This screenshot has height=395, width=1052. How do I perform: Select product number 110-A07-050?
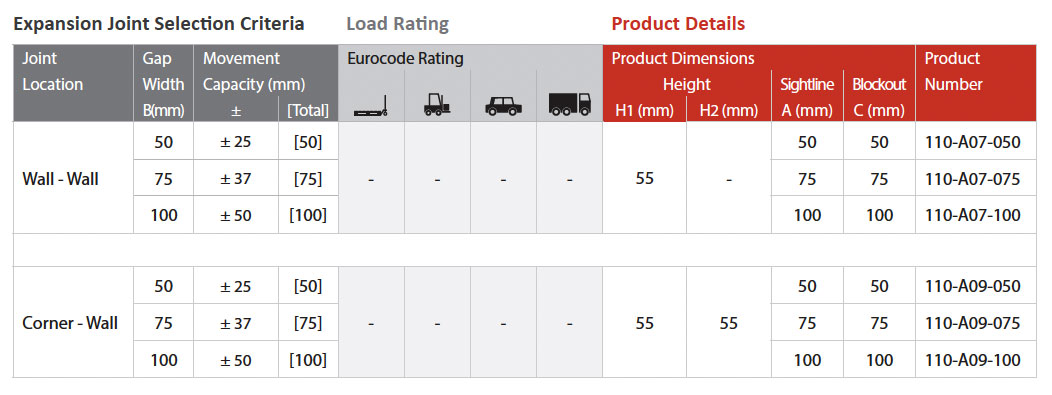[x=972, y=142]
